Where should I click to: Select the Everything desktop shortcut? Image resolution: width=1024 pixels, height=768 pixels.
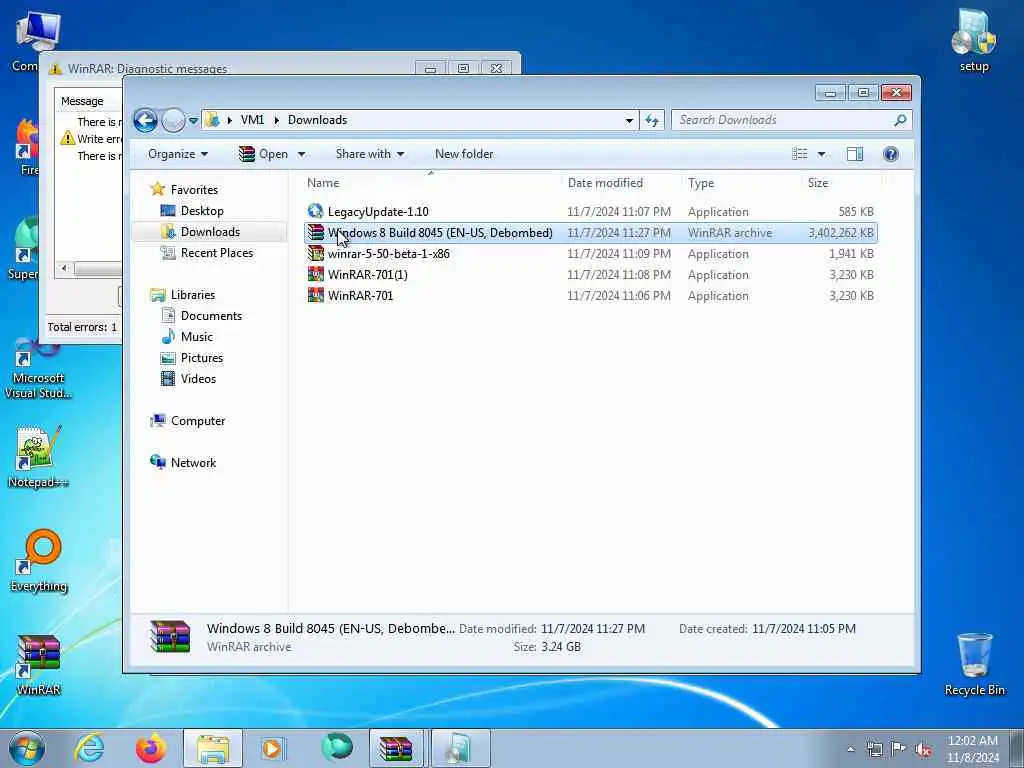click(39, 562)
